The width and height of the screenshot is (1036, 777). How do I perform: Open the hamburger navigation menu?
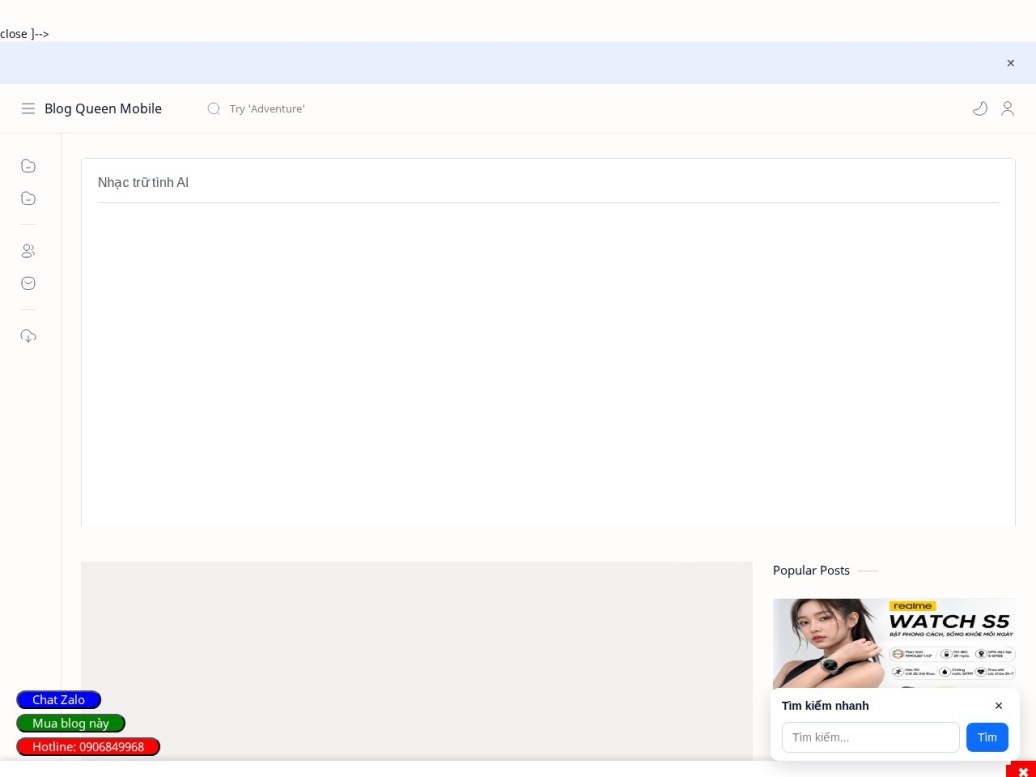tap(28, 108)
